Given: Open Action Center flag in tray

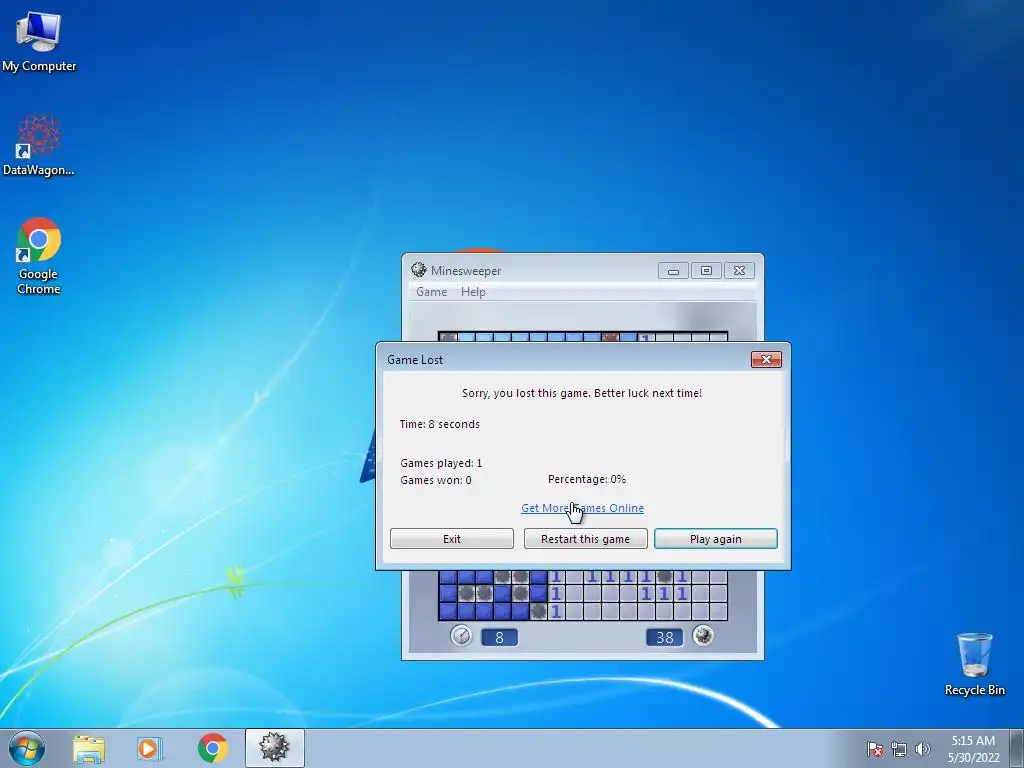Looking at the screenshot, I should point(874,749).
